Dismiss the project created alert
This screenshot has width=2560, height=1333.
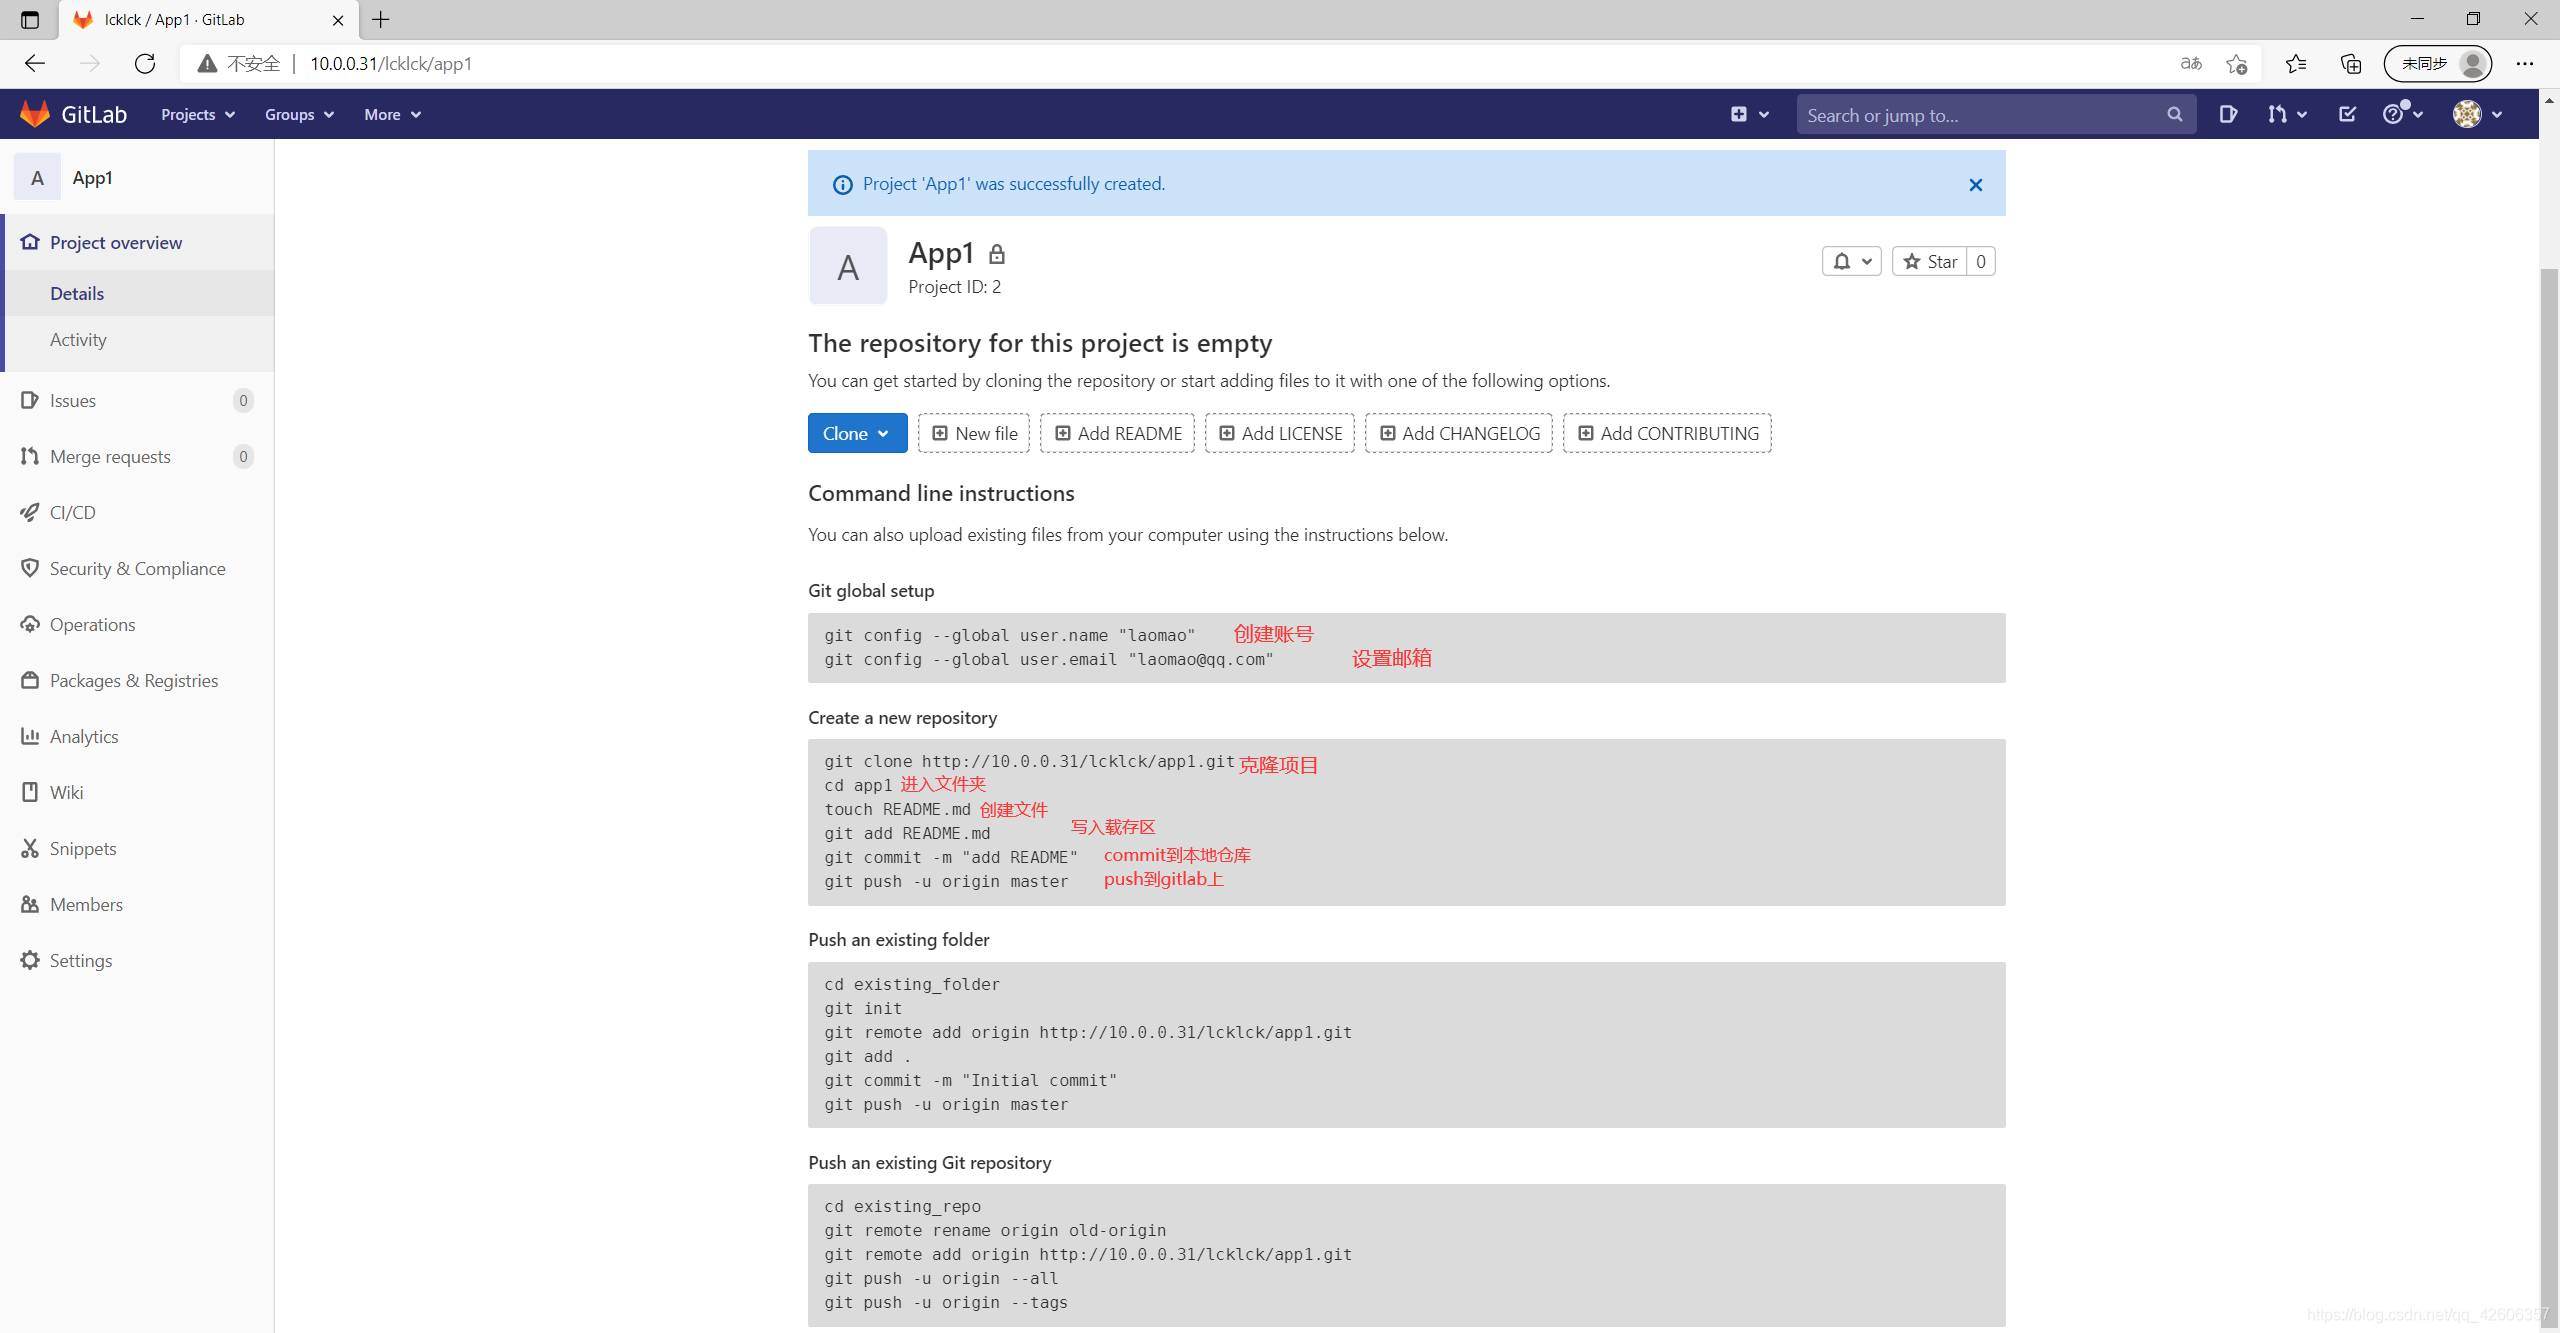tap(1975, 184)
